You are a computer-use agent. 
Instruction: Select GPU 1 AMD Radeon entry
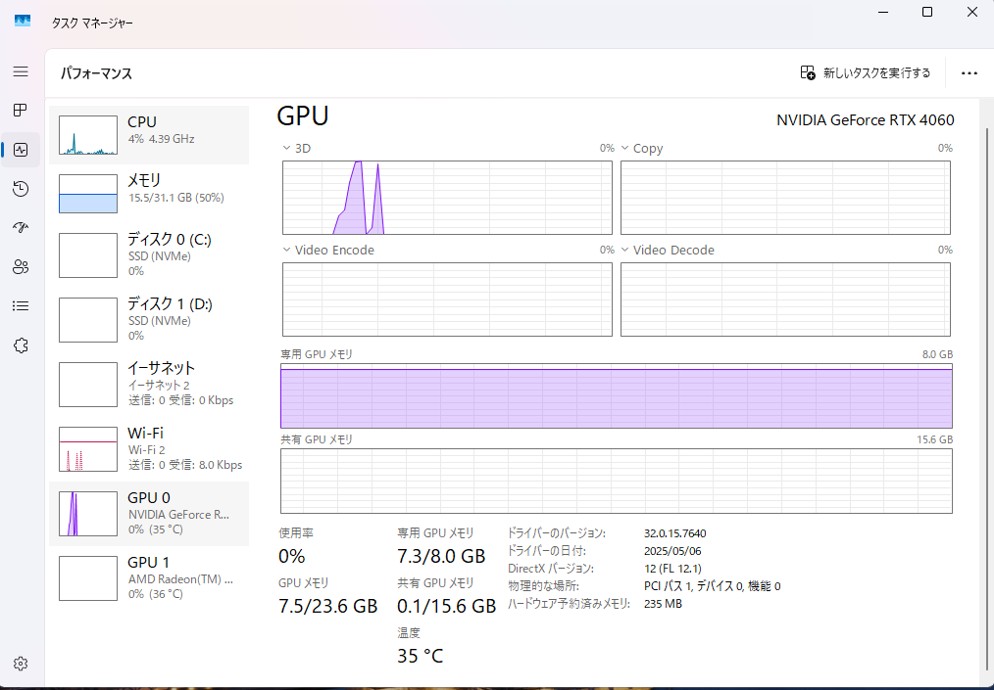pos(149,577)
